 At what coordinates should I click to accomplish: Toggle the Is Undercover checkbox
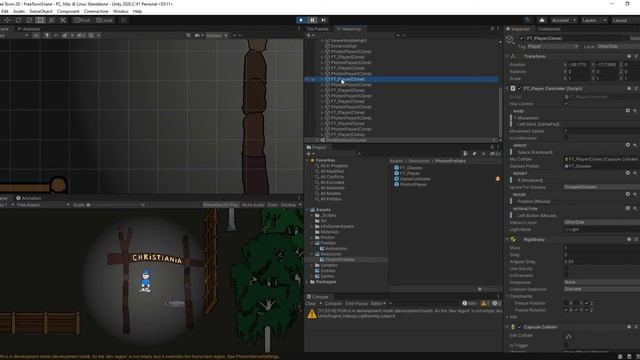pyautogui.click(x=566, y=138)
